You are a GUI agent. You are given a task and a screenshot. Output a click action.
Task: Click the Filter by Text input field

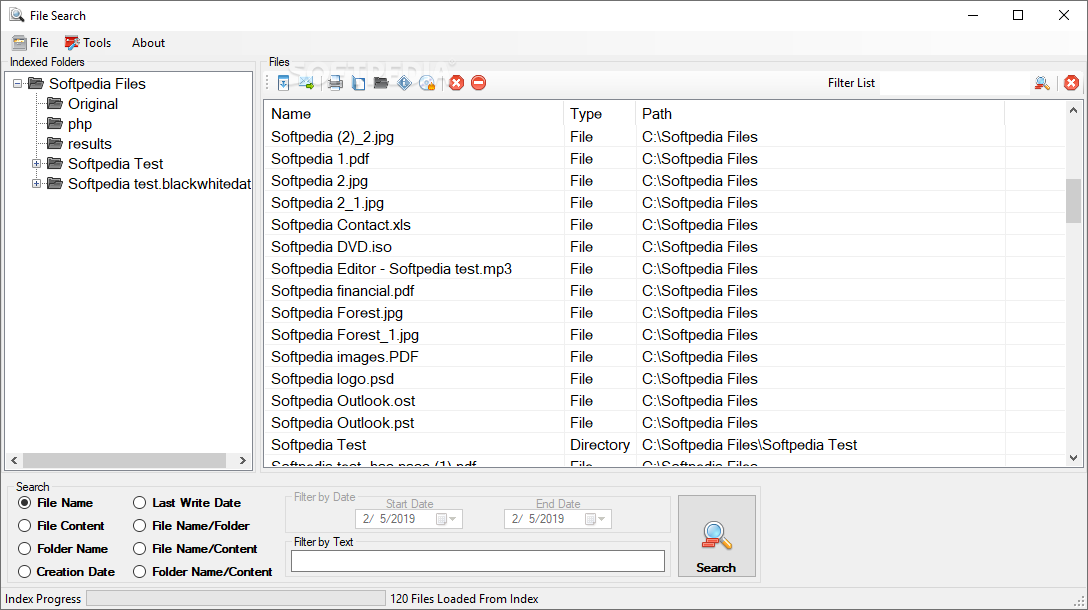coord(477,561)
